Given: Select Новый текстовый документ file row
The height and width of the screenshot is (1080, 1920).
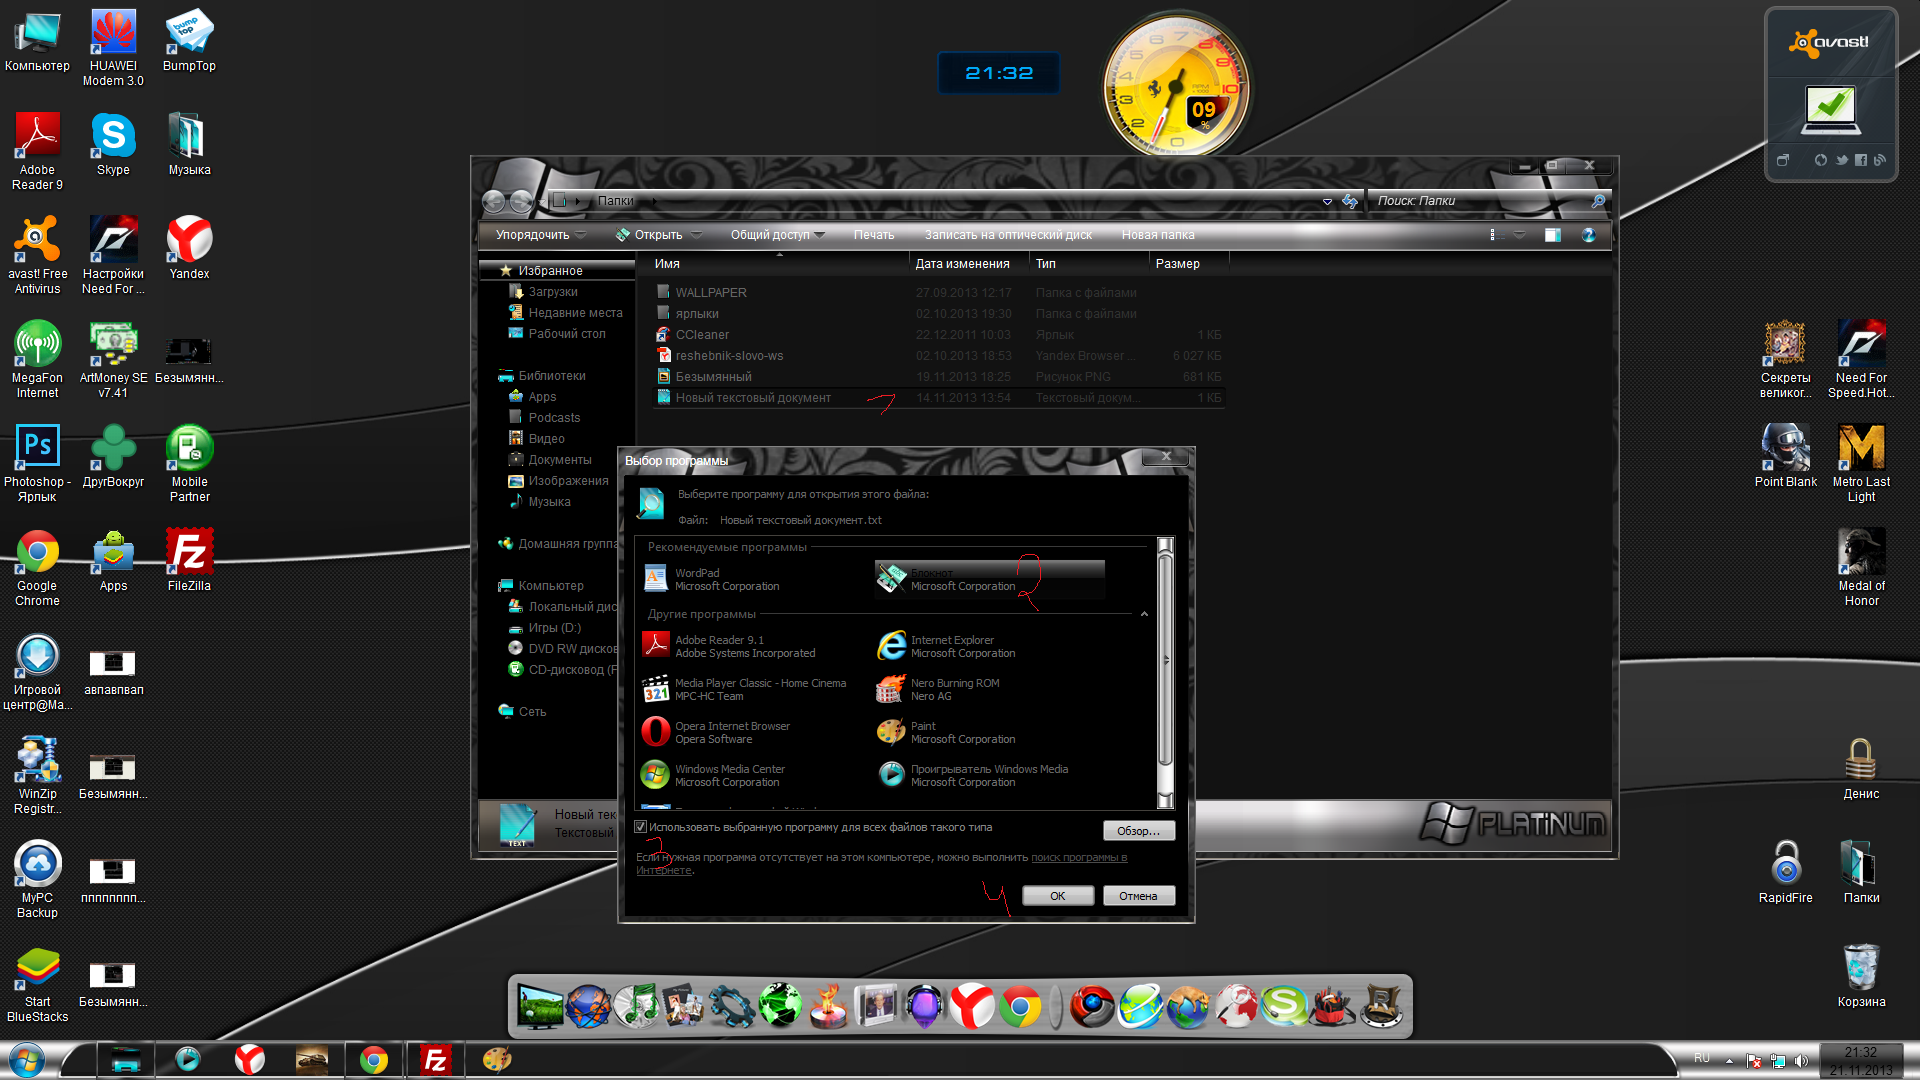Looking at the screenshot, I should 938,398.
